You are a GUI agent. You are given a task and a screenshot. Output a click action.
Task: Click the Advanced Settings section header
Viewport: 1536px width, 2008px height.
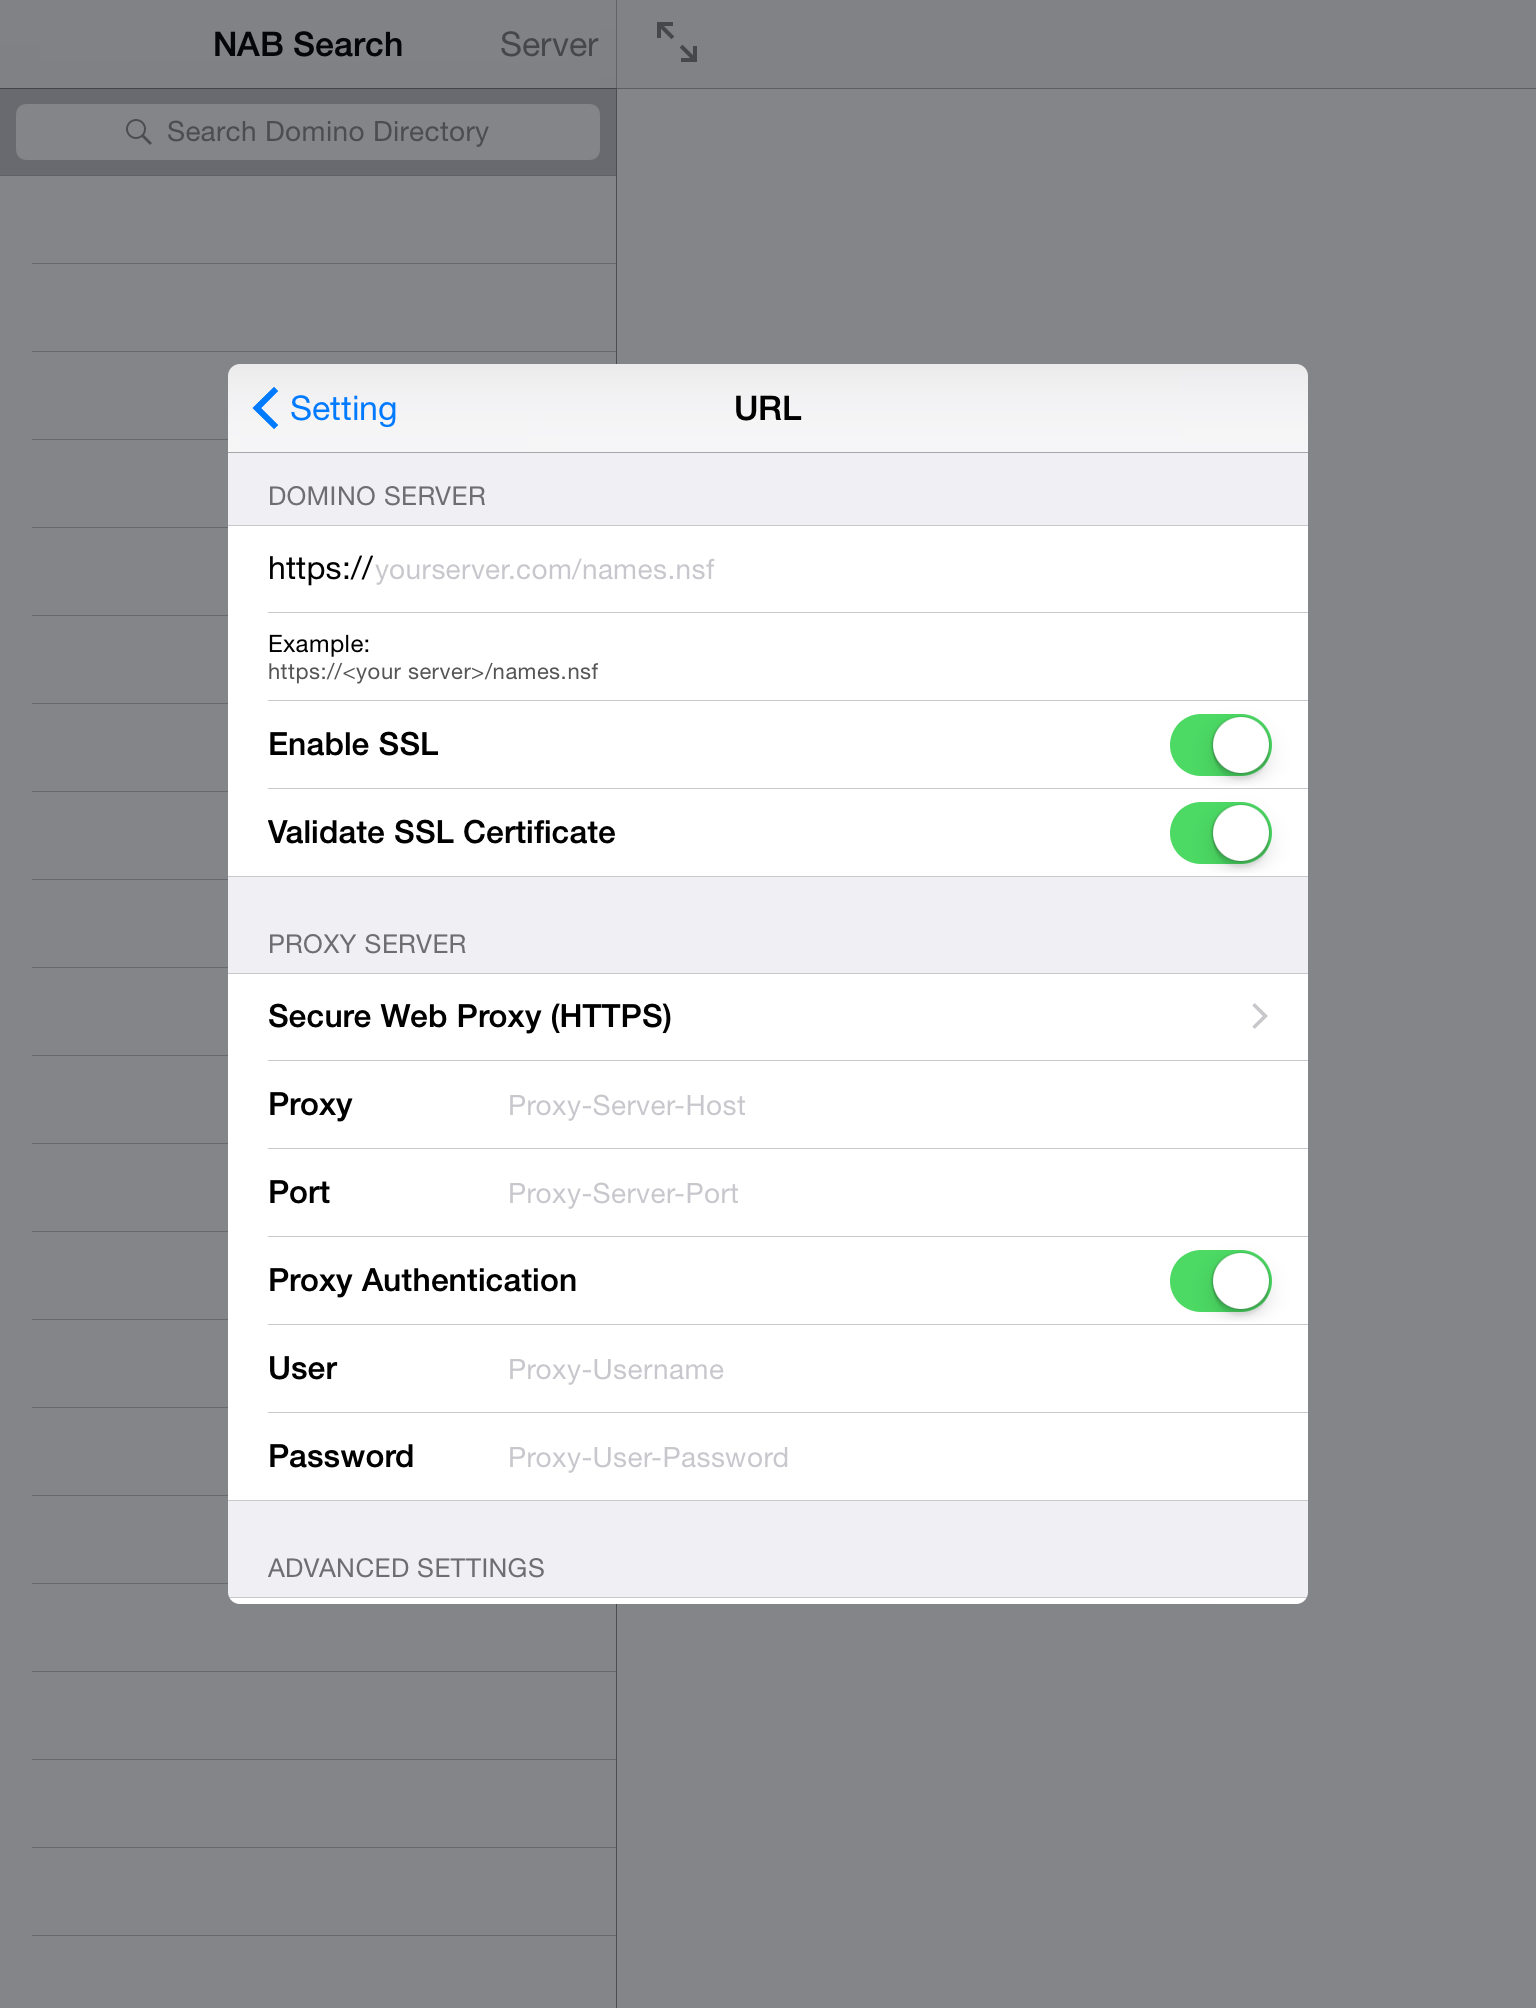pos(406,1568)
